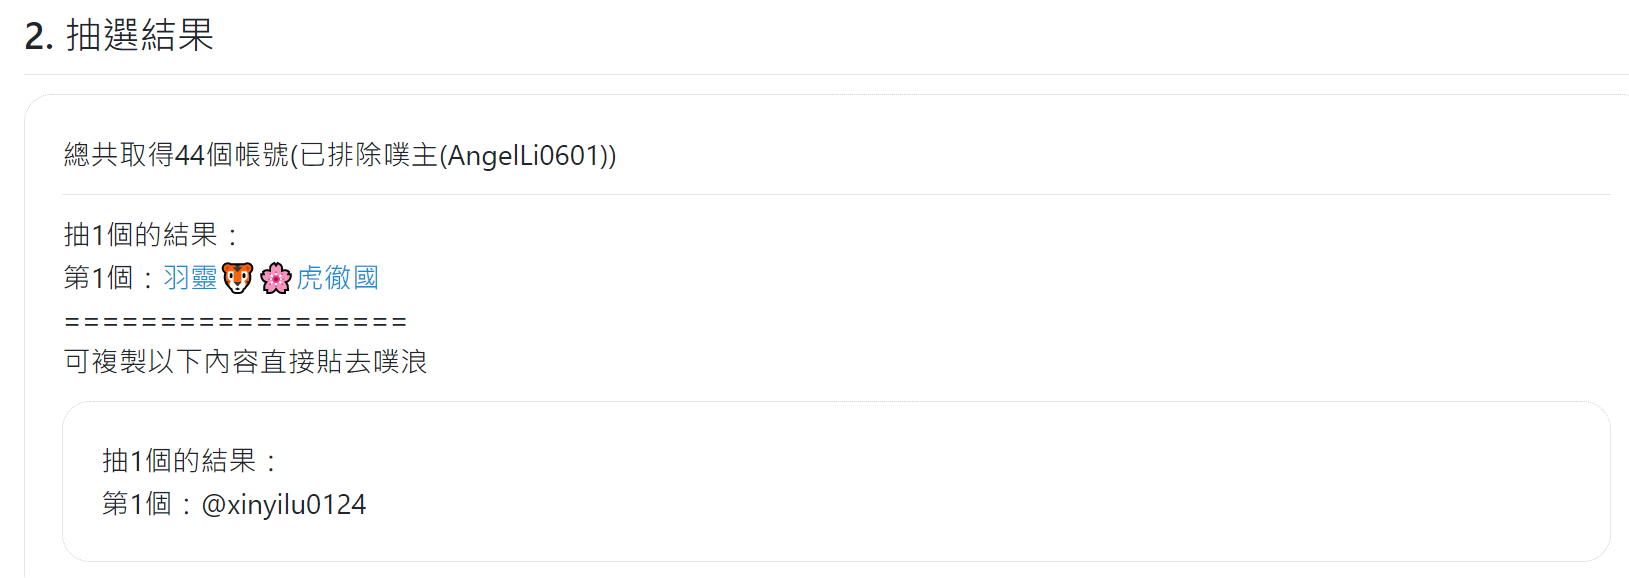This screenshot has width=1629, height=578.
Task: Click the pink flower emoji in winner name
Action: pos(276,278)
